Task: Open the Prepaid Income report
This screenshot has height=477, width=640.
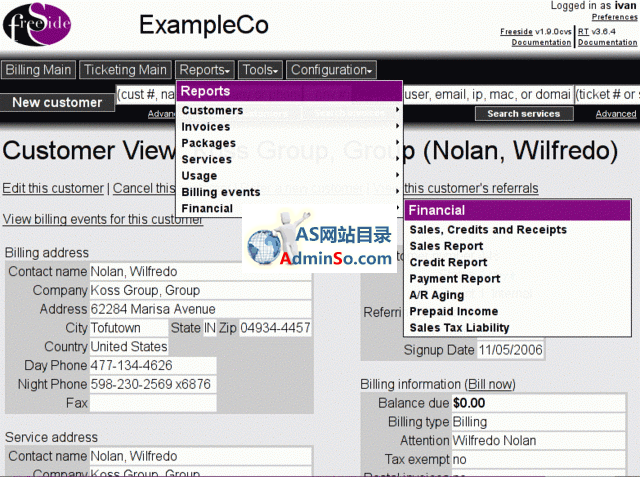Action: tap(453, 311)
